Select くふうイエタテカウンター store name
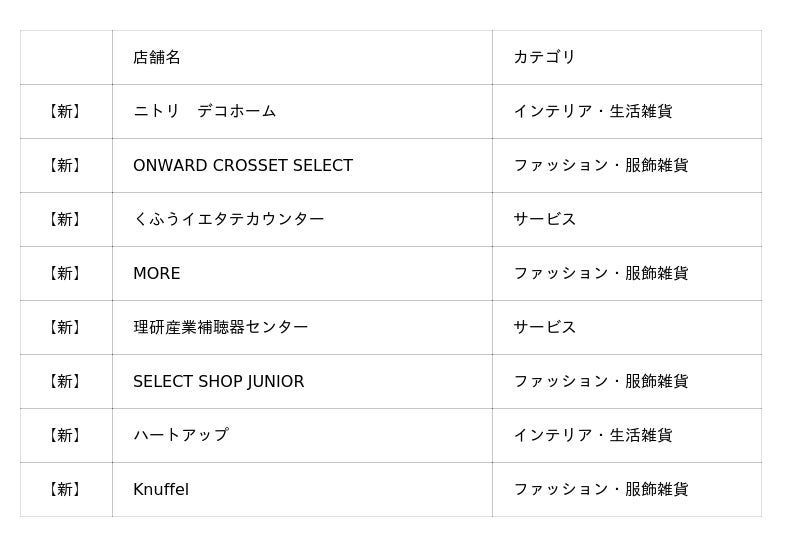 (228, 219)
